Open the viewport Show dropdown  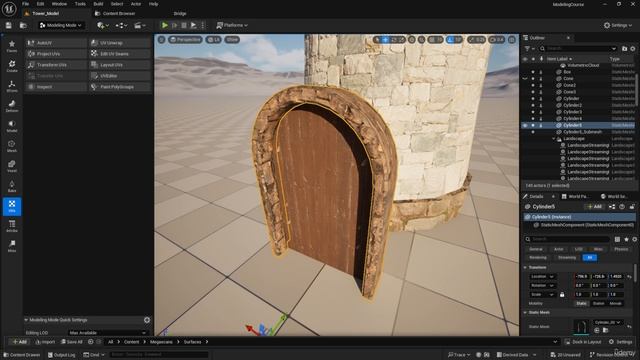click(232, 40)
